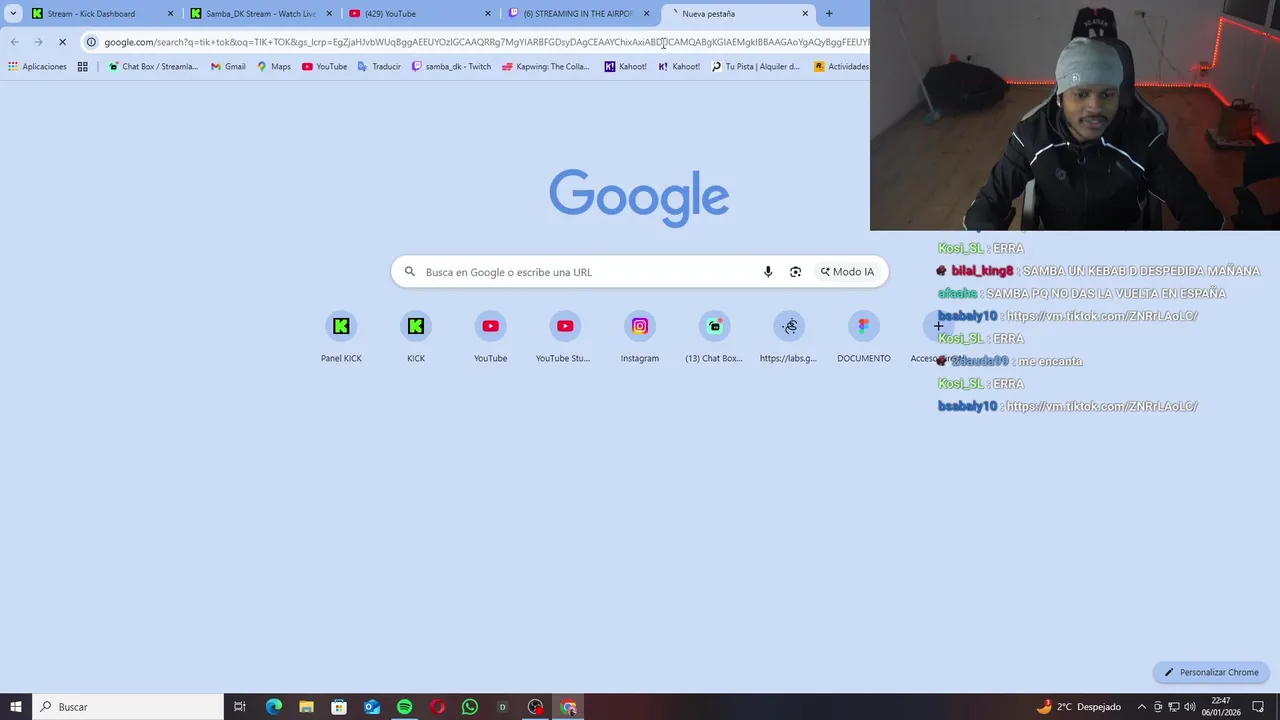
Task: Click the Google search box
Action: (640, 272)
